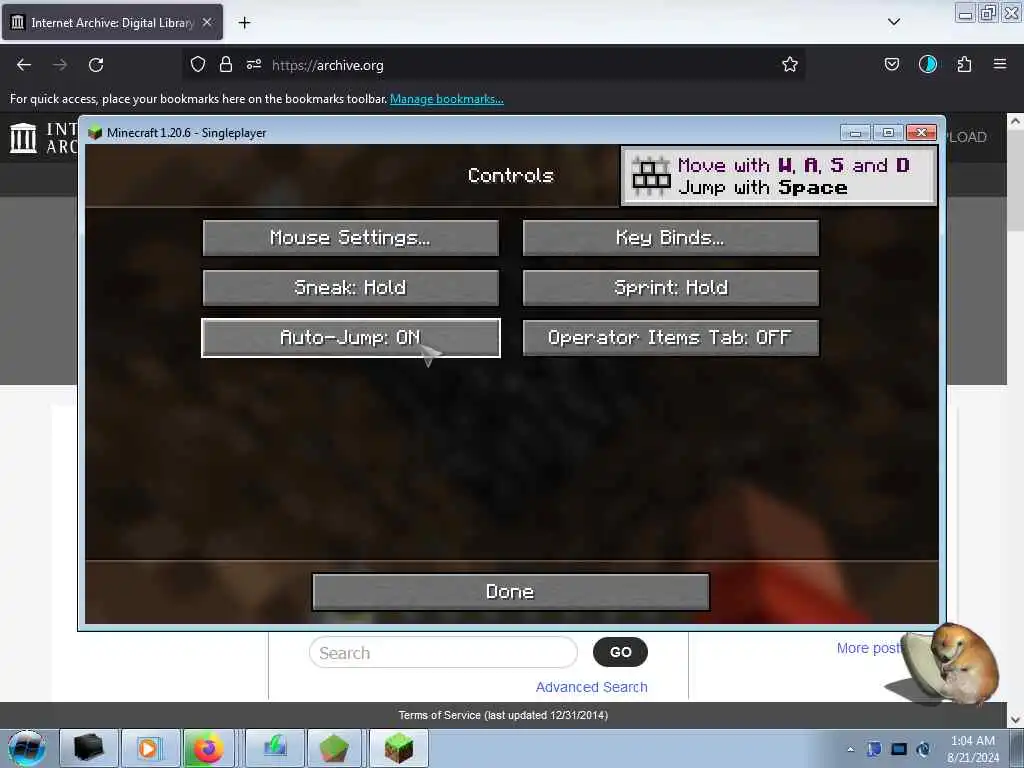
Task: Minimize the Minecraft window
Action: pos(856,133)
